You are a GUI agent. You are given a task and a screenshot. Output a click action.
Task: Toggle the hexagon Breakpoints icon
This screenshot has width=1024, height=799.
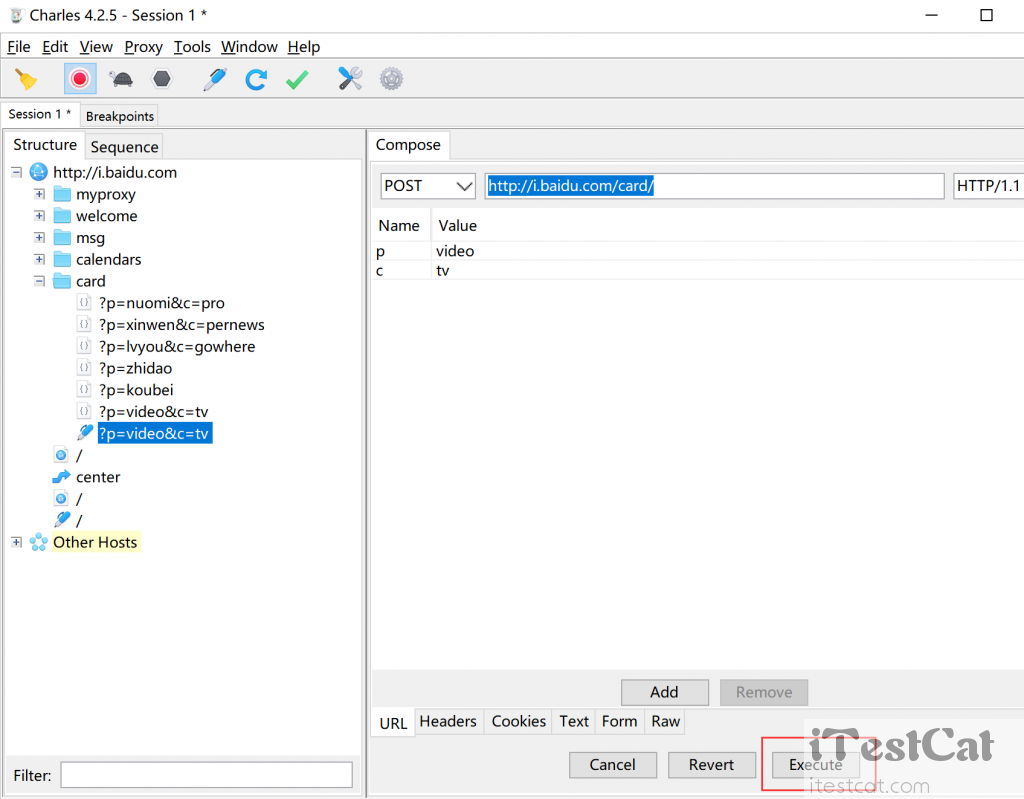(x=161, y=79)
